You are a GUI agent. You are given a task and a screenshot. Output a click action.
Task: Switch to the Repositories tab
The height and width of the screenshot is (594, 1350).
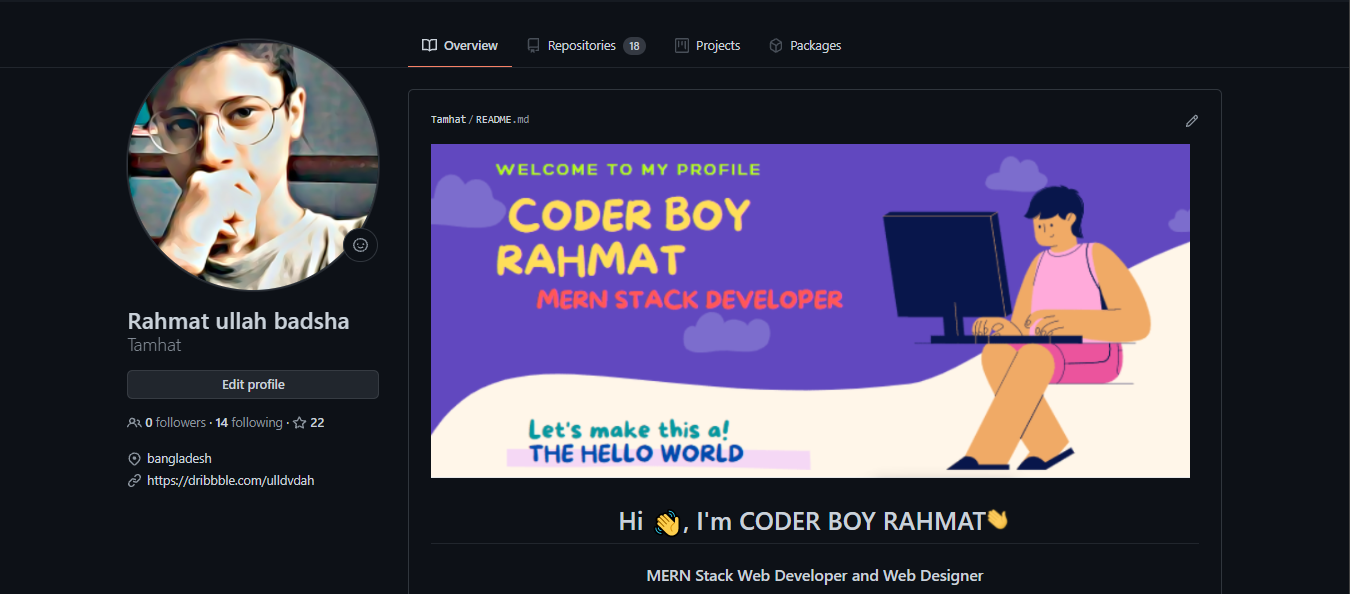tap(581, 46)
